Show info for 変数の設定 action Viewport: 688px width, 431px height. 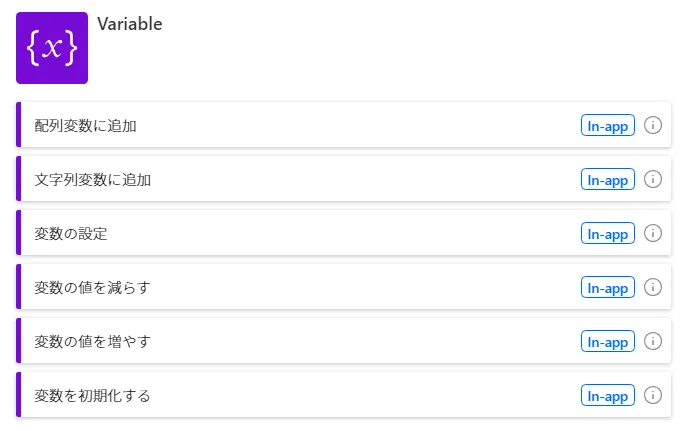[653, 234]
